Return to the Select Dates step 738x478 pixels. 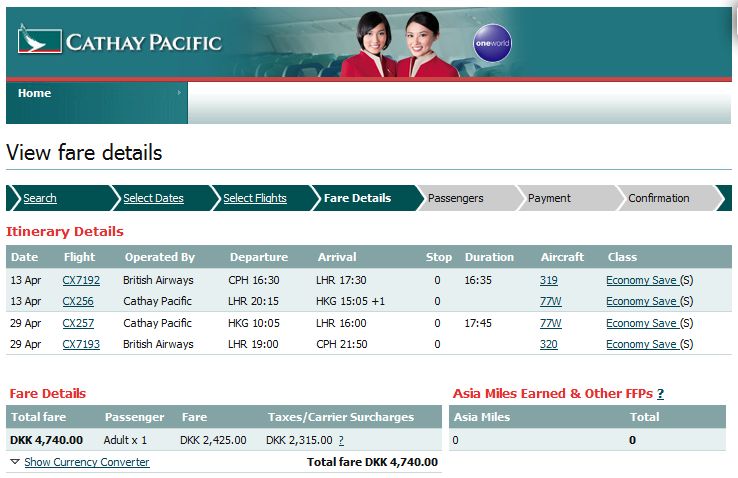153,198
